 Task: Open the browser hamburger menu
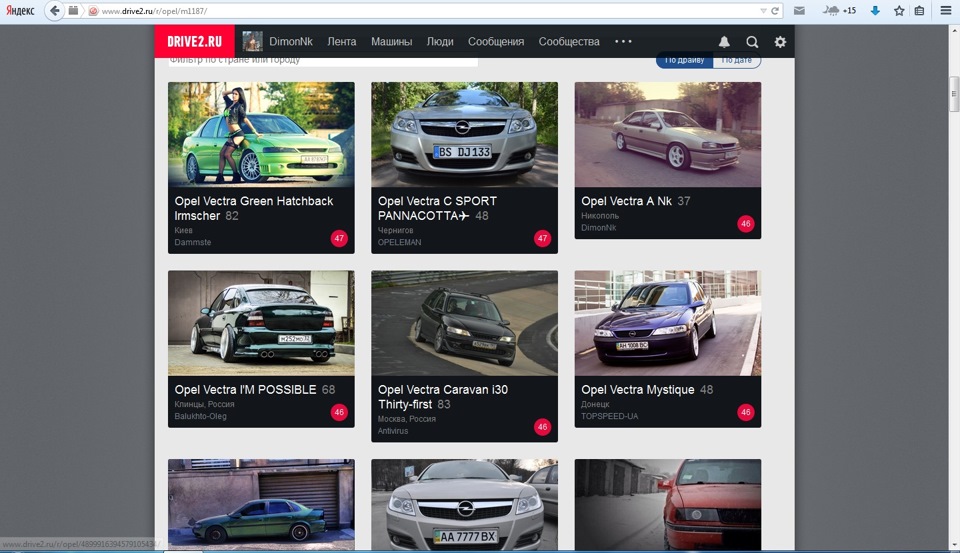click(x=946, y=10)
